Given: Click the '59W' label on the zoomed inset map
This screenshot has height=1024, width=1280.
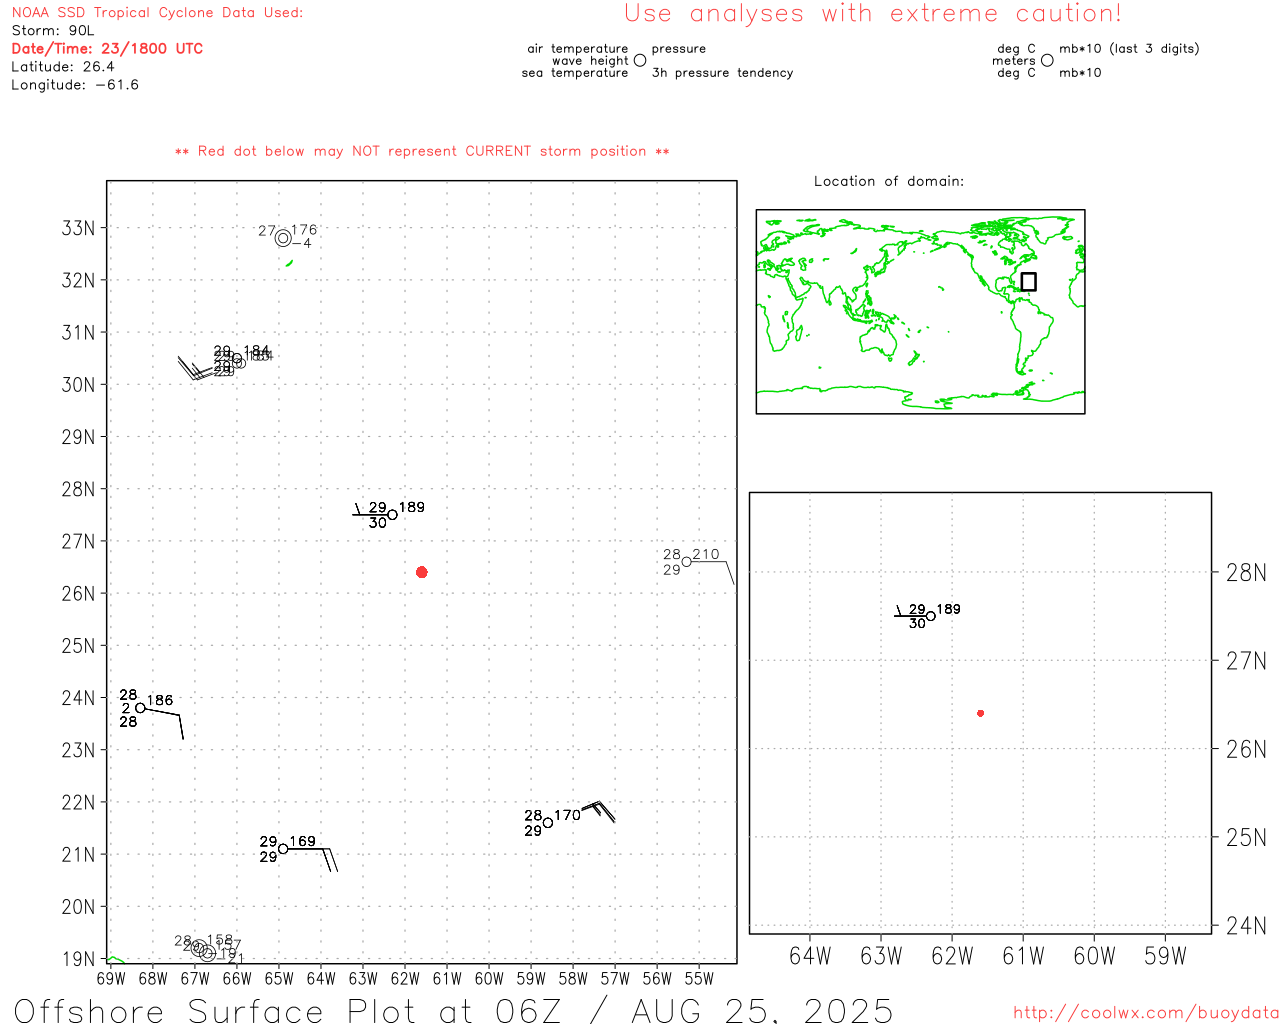Looking at the screenshot, I should point(1165,956).
